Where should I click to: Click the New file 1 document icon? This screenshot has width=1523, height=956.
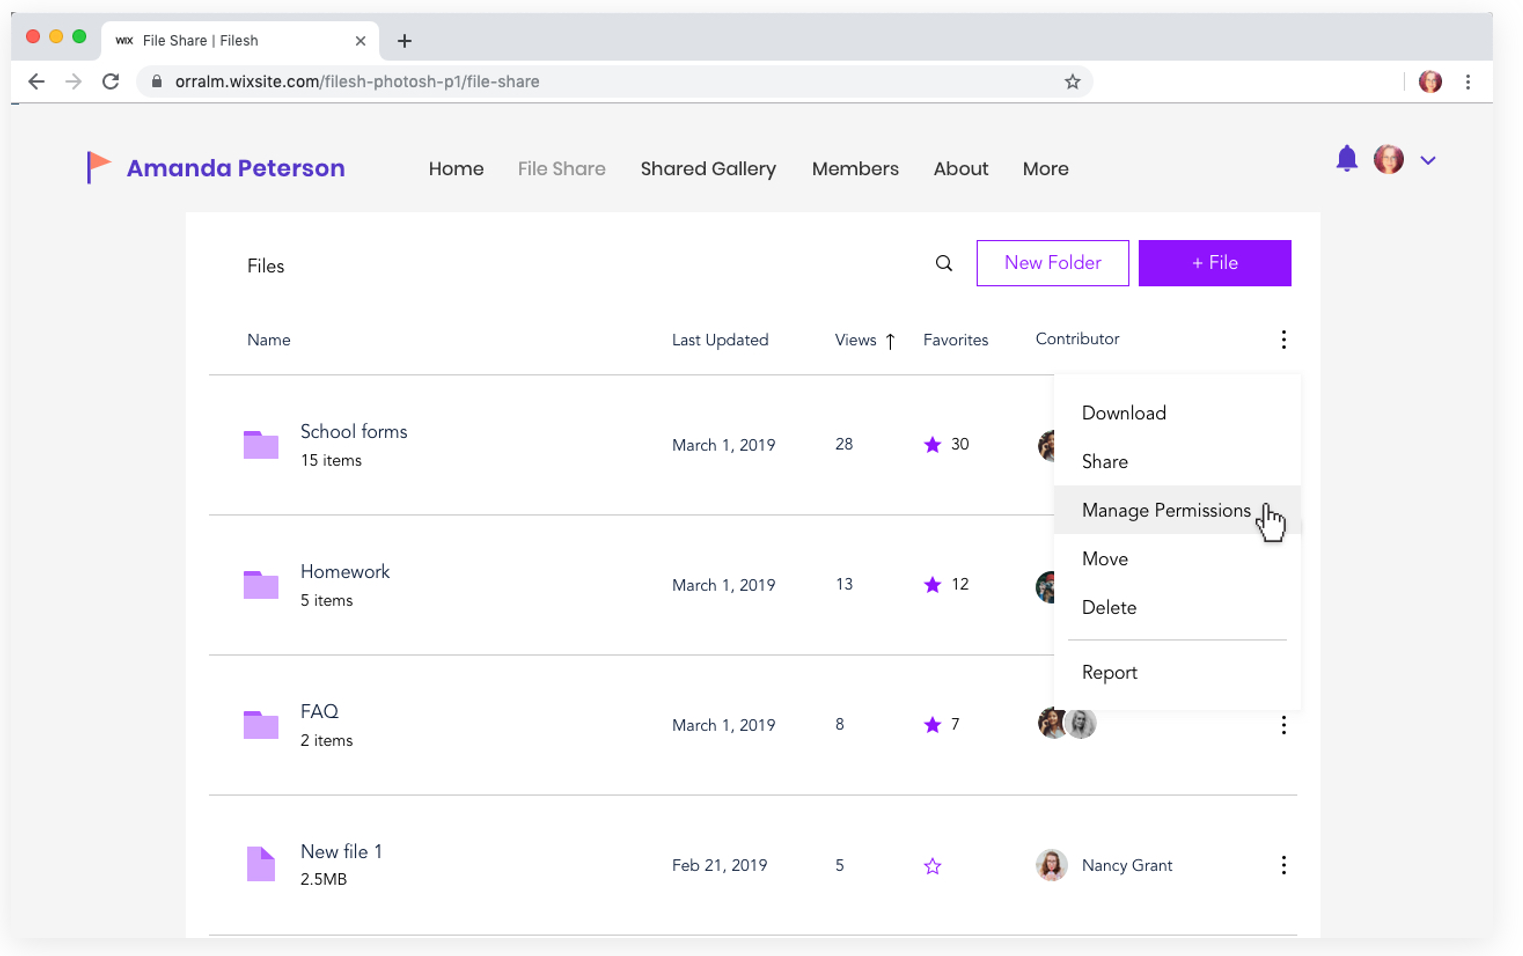[261, 864]
